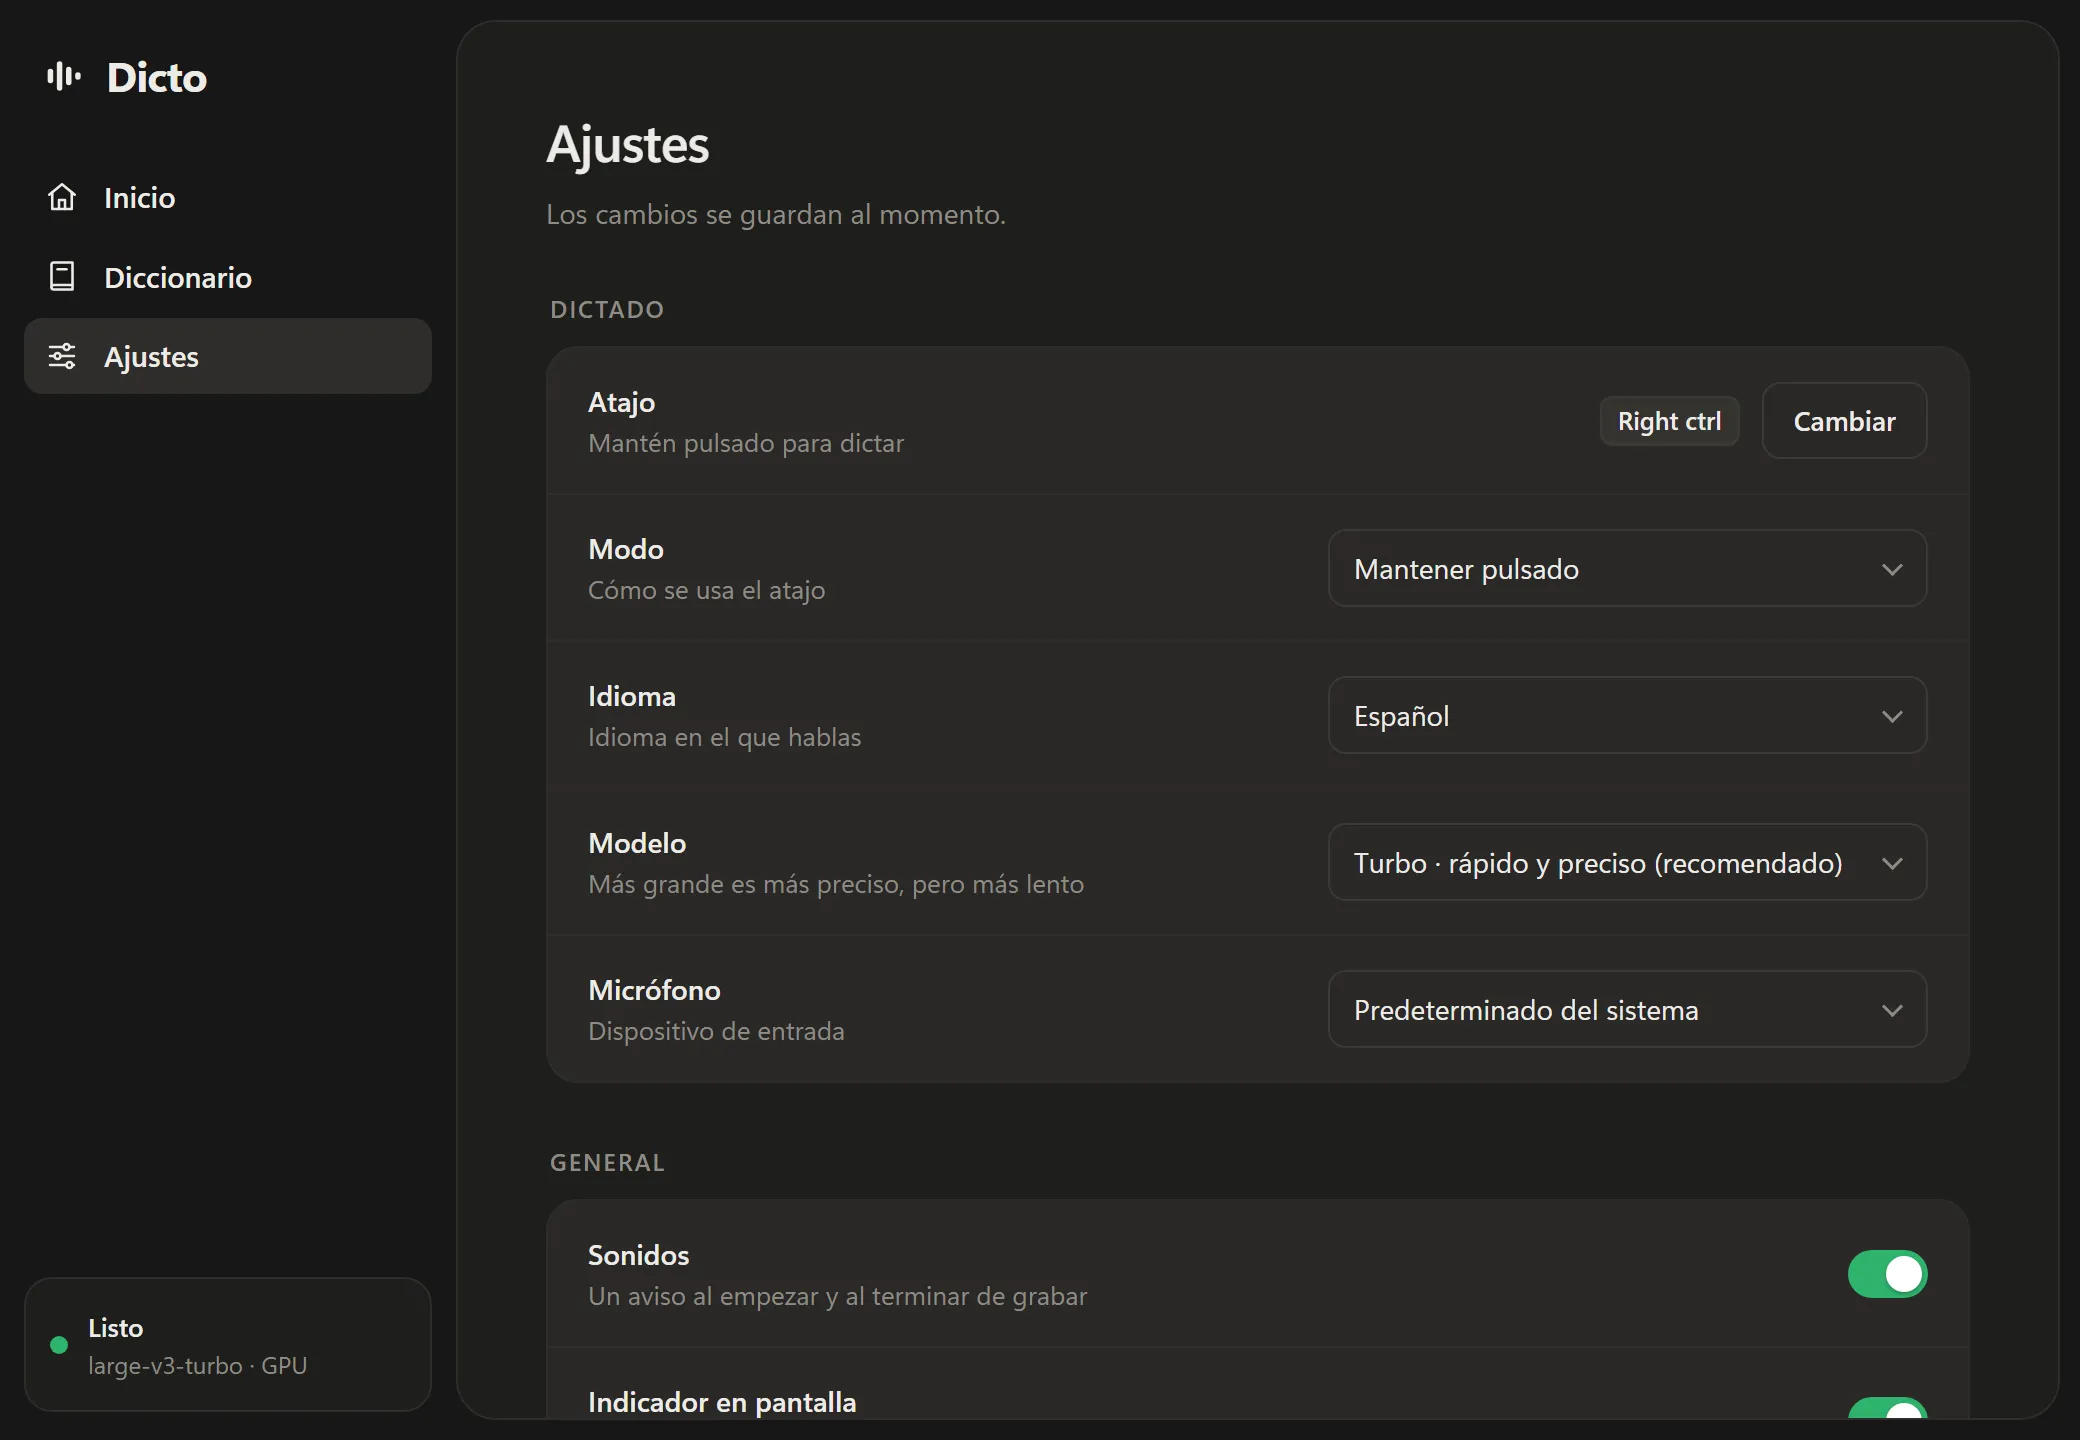Screen dimensions: 2080x1440
Task: Click 'Mantén pulsado para dictar' description
Action: pos(746,443)
